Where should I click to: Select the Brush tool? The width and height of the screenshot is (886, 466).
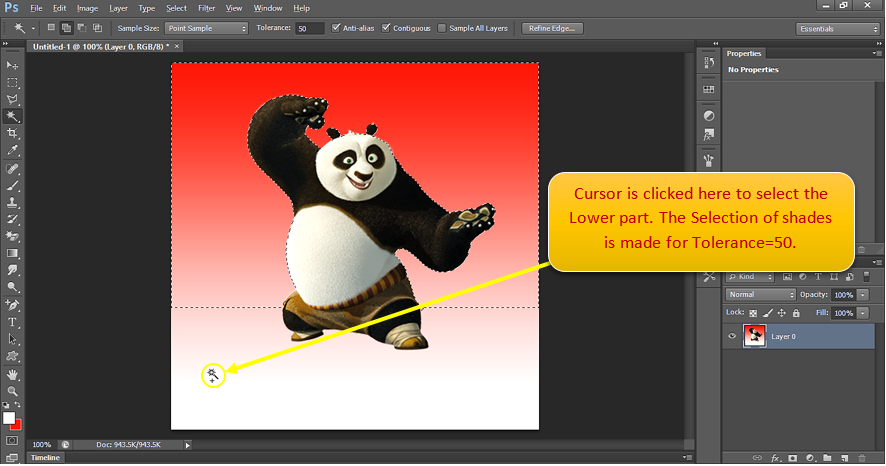point(12,185)
